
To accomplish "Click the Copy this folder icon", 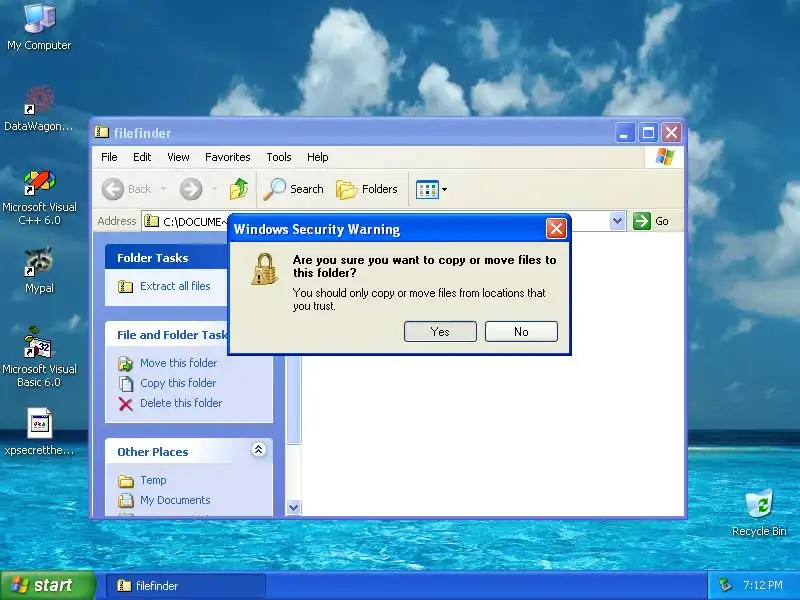I will 126,383.
